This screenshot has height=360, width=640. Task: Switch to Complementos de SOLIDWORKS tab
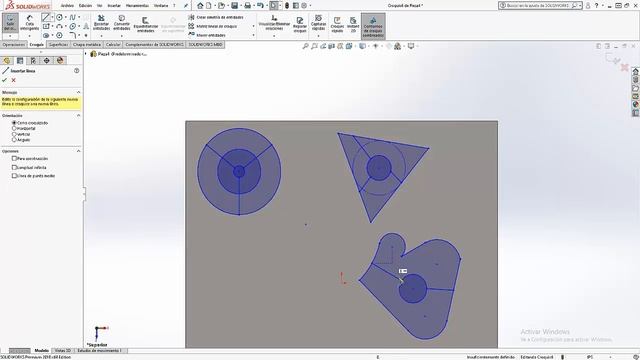tap(154, 44)
